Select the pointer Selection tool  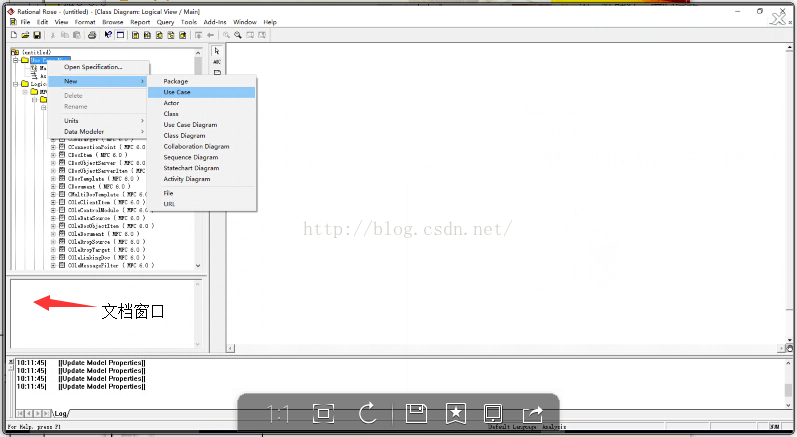(x=217, y=51)
